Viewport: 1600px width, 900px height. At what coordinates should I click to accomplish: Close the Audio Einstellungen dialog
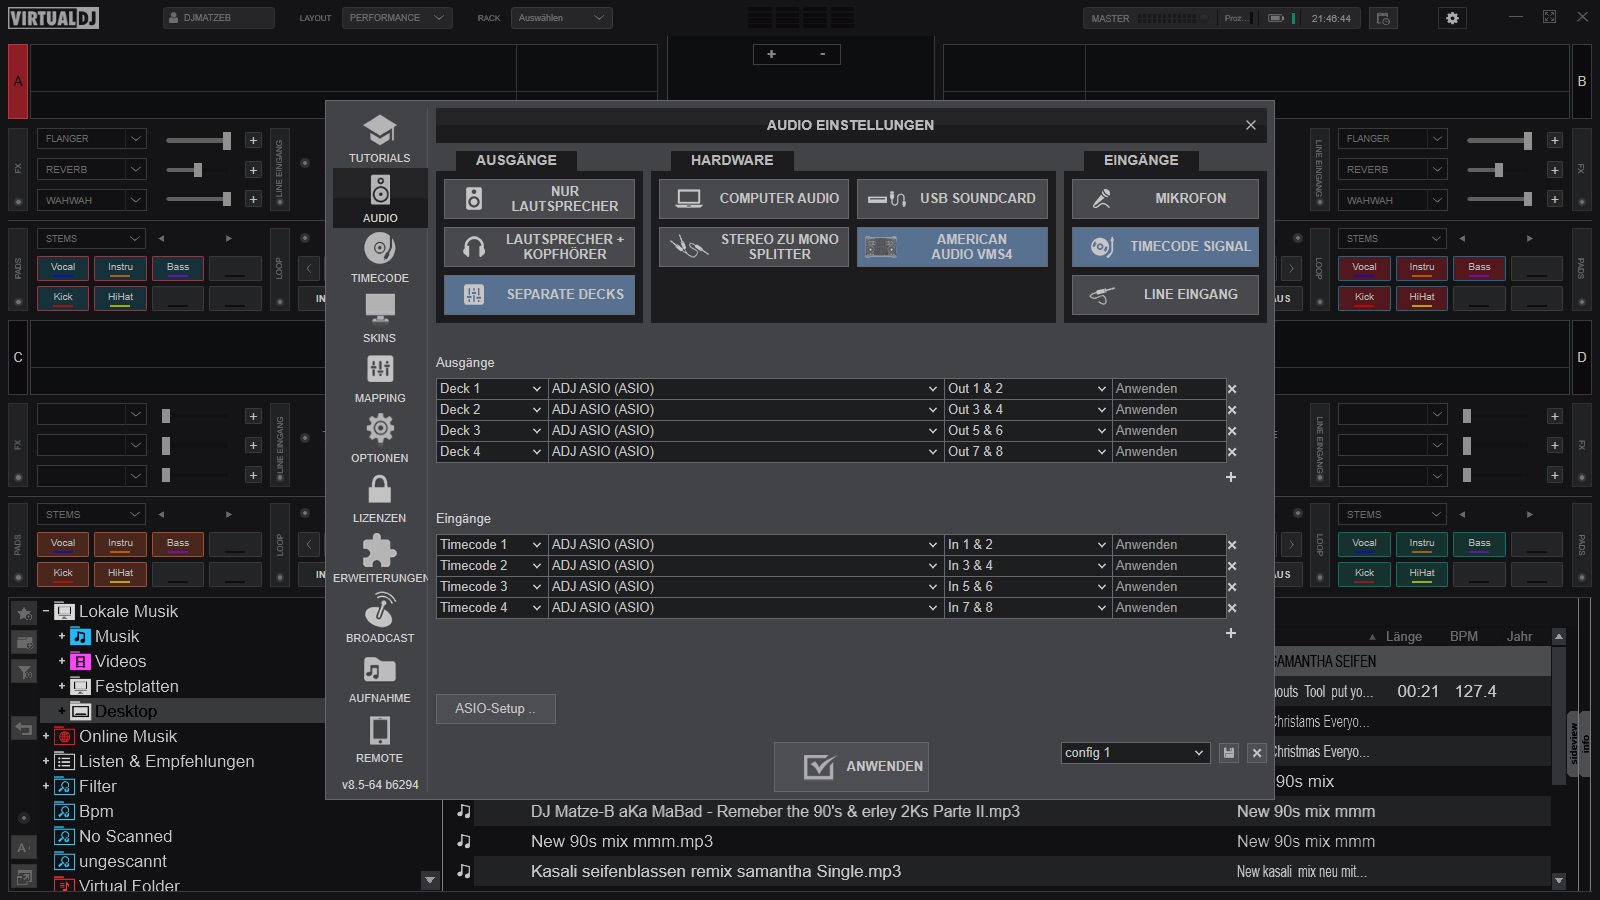1250,125
